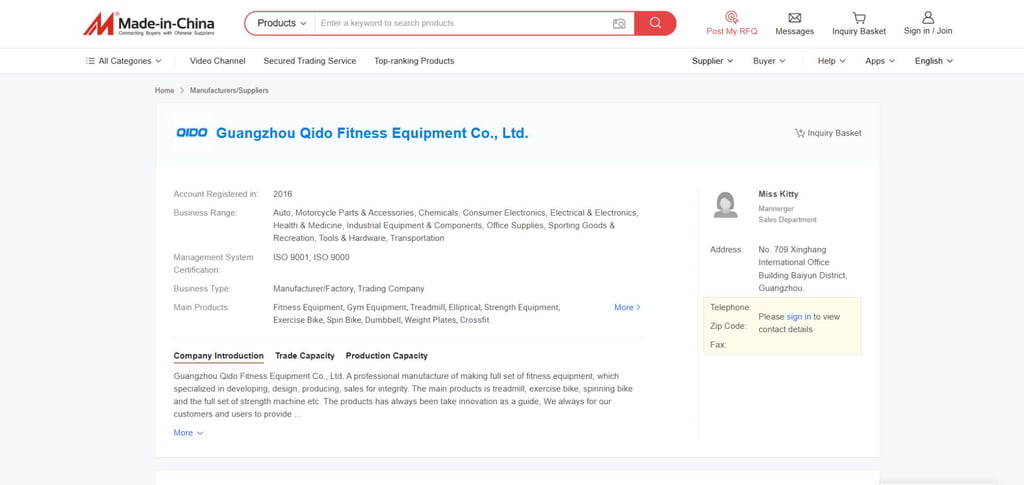Expand More under Company Introduction text
The height and width of the screenshot is (485, 1024).
pyautogui.click(x=188, y=433)
